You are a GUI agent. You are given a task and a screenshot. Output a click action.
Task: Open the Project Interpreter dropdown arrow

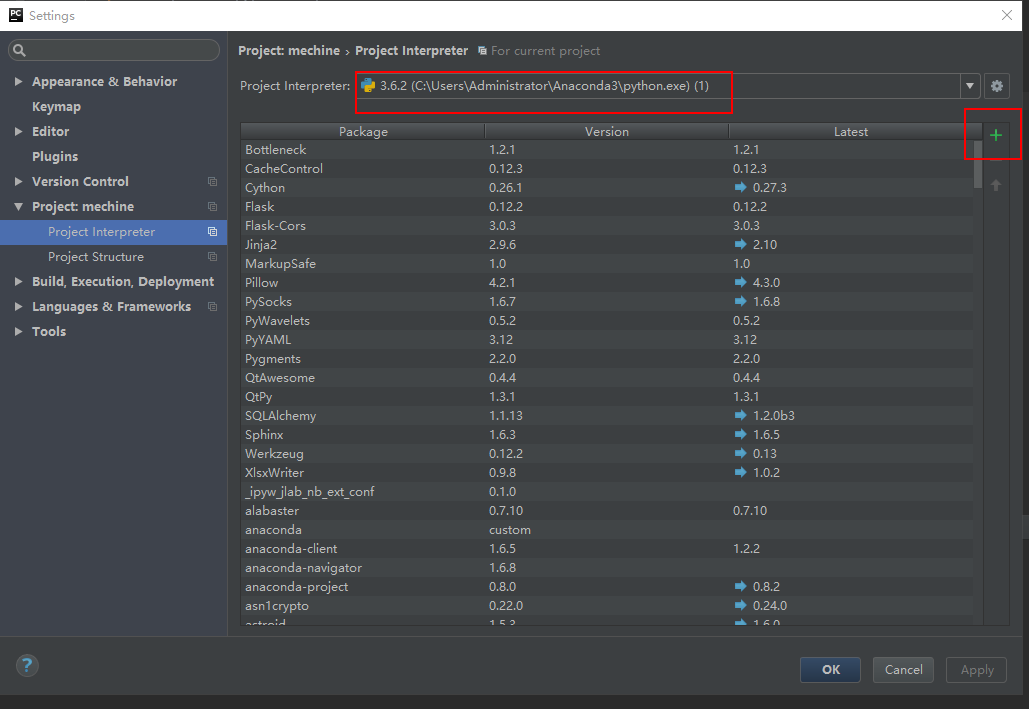tap(970, 86)
